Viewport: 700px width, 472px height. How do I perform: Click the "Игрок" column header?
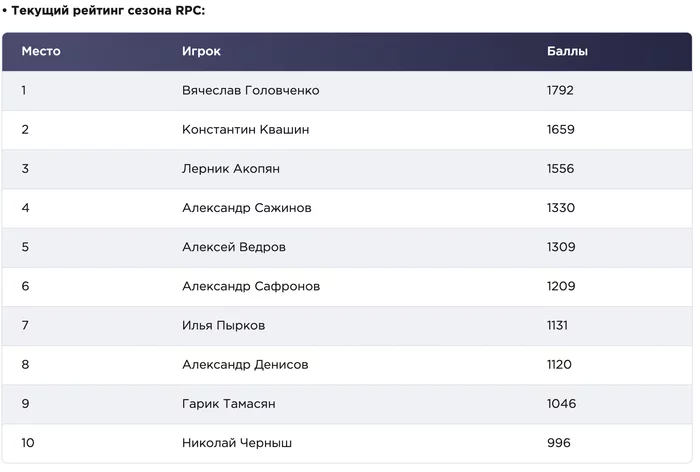coord(201,52)
